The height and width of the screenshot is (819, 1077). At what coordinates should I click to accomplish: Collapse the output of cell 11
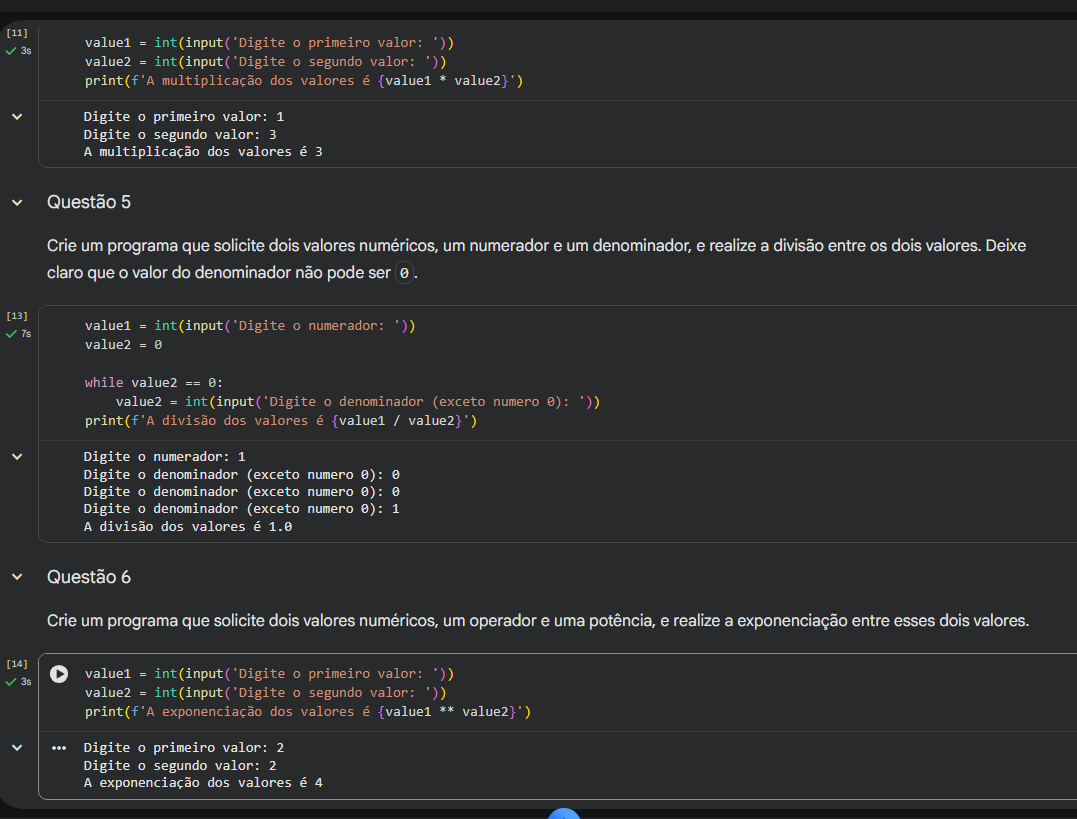tap(17, 117)
